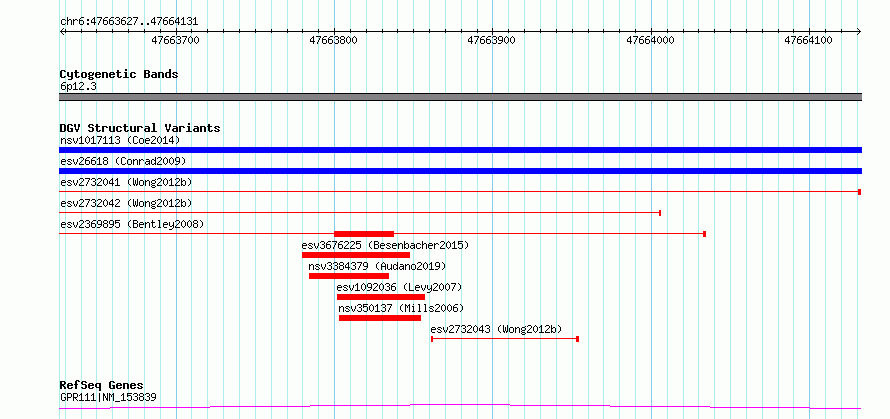Click the 47664100 ruler position

pyautogui.click(x=809, y=40)
